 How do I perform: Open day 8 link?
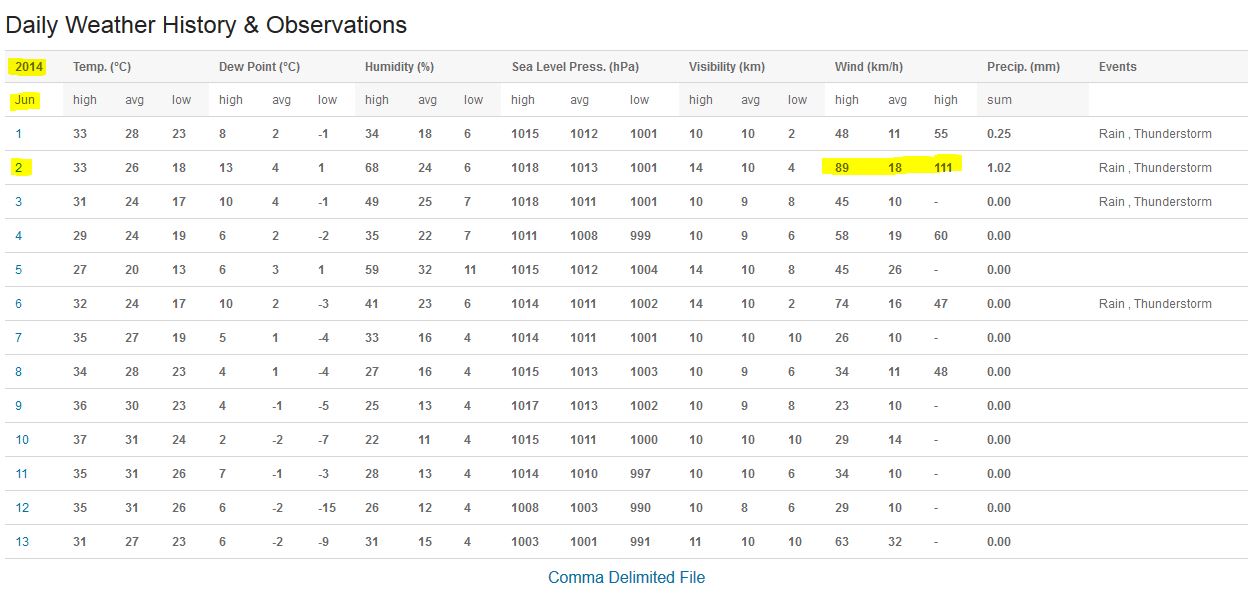point(19,371)
